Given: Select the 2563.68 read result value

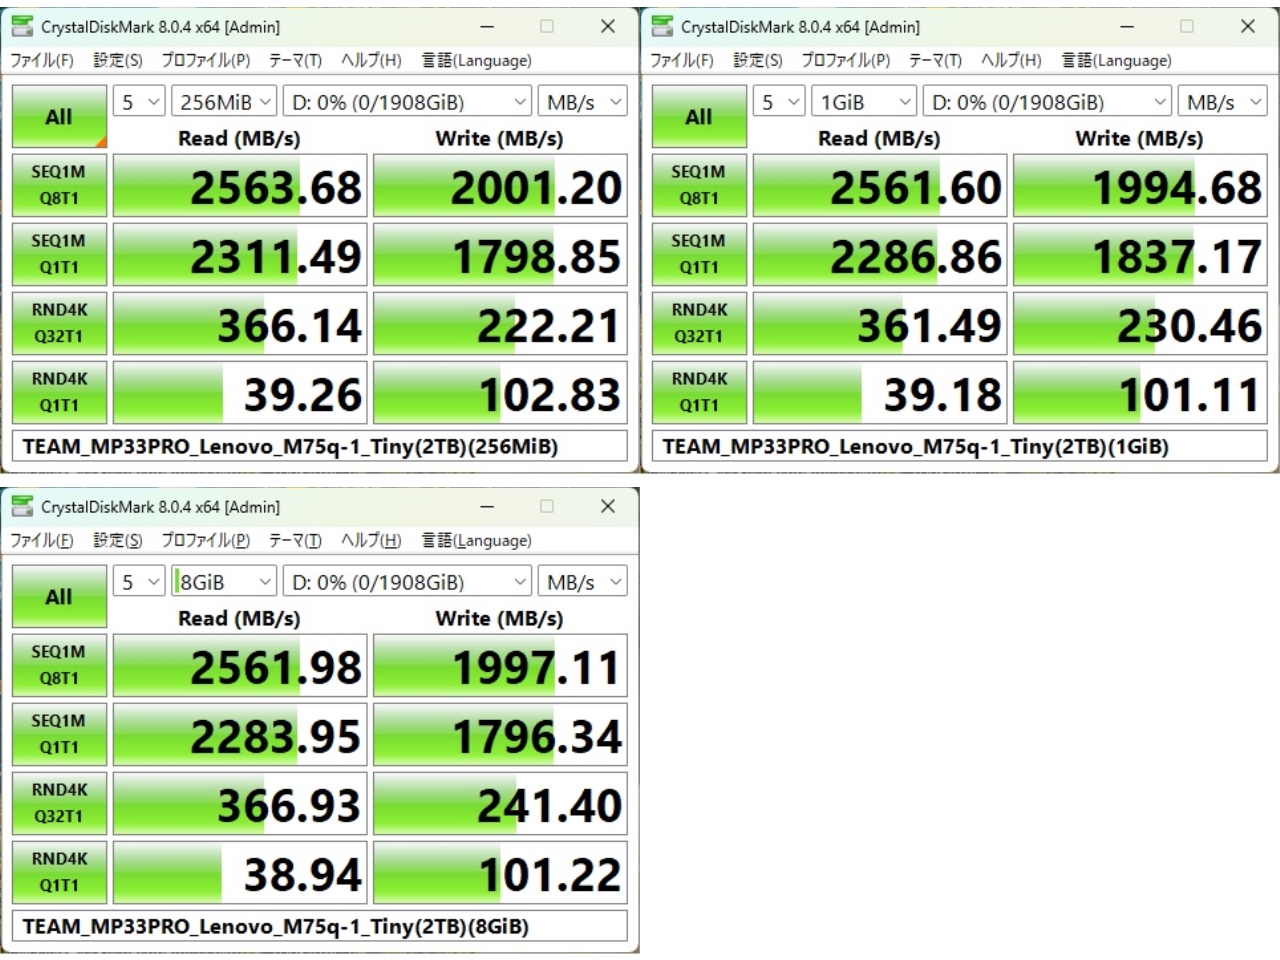Looking at the screenshot, I should tap(240, 186).
